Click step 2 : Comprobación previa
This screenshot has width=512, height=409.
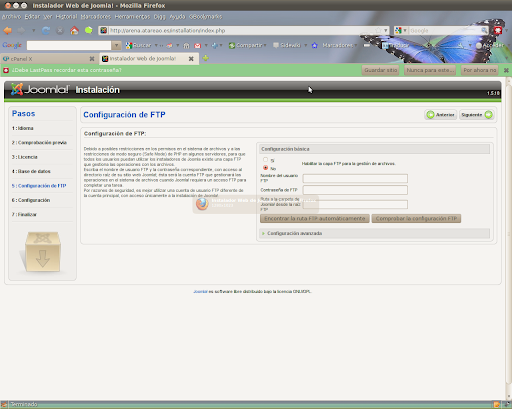(39, 143)
